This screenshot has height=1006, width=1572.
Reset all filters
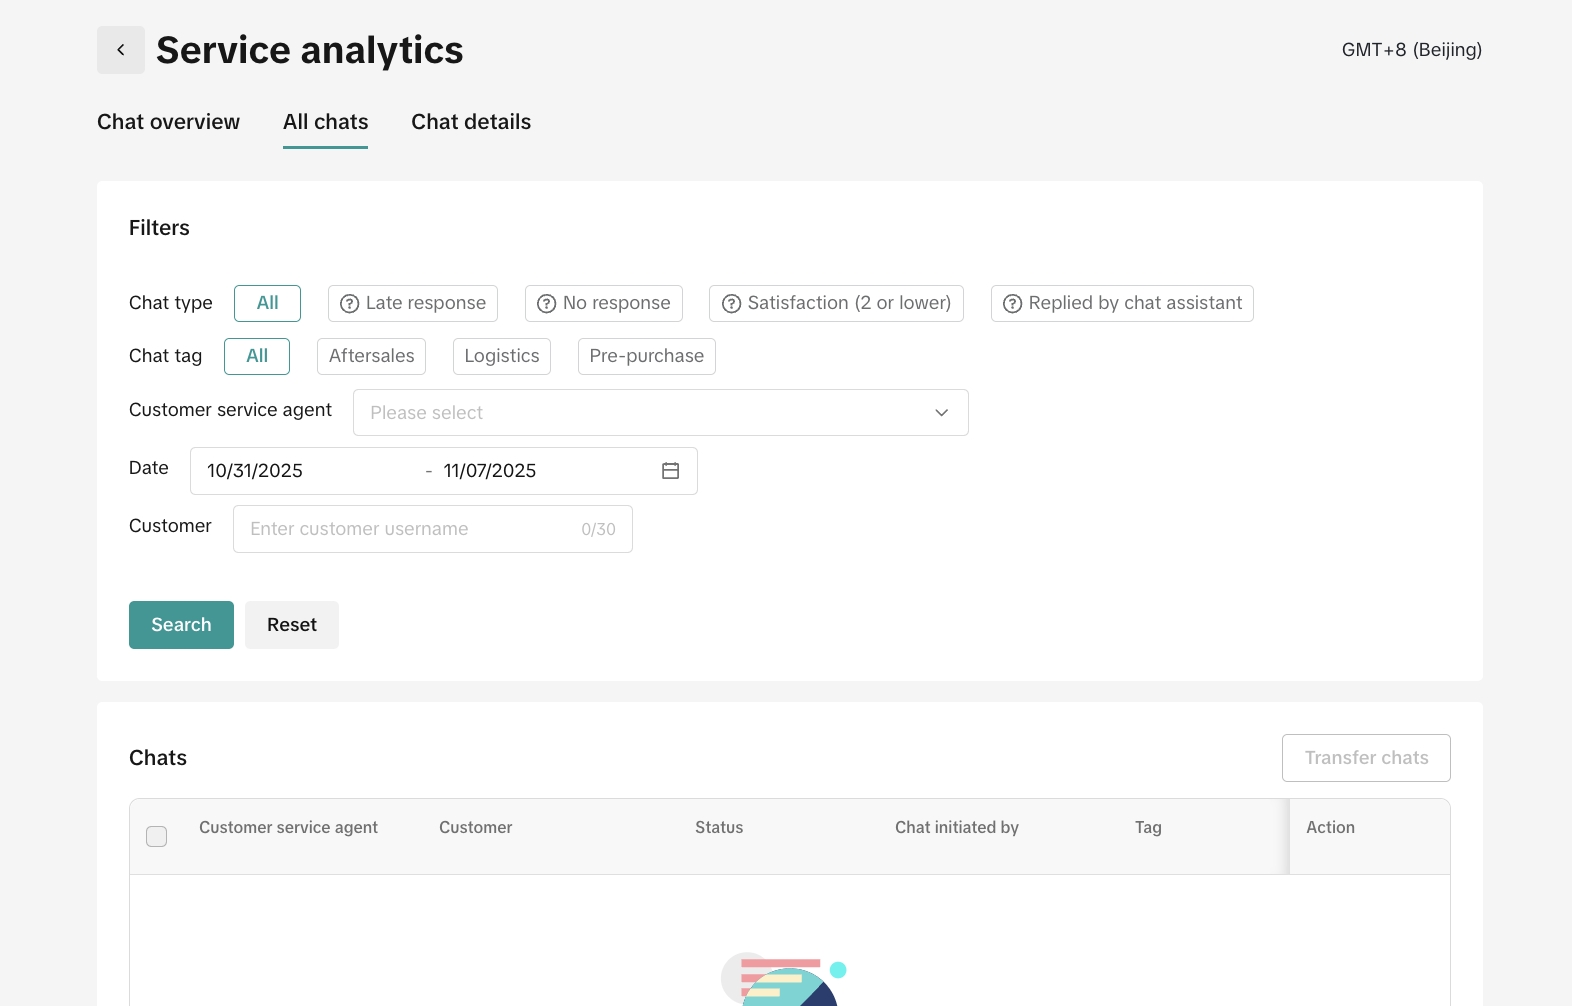[291, 625]
